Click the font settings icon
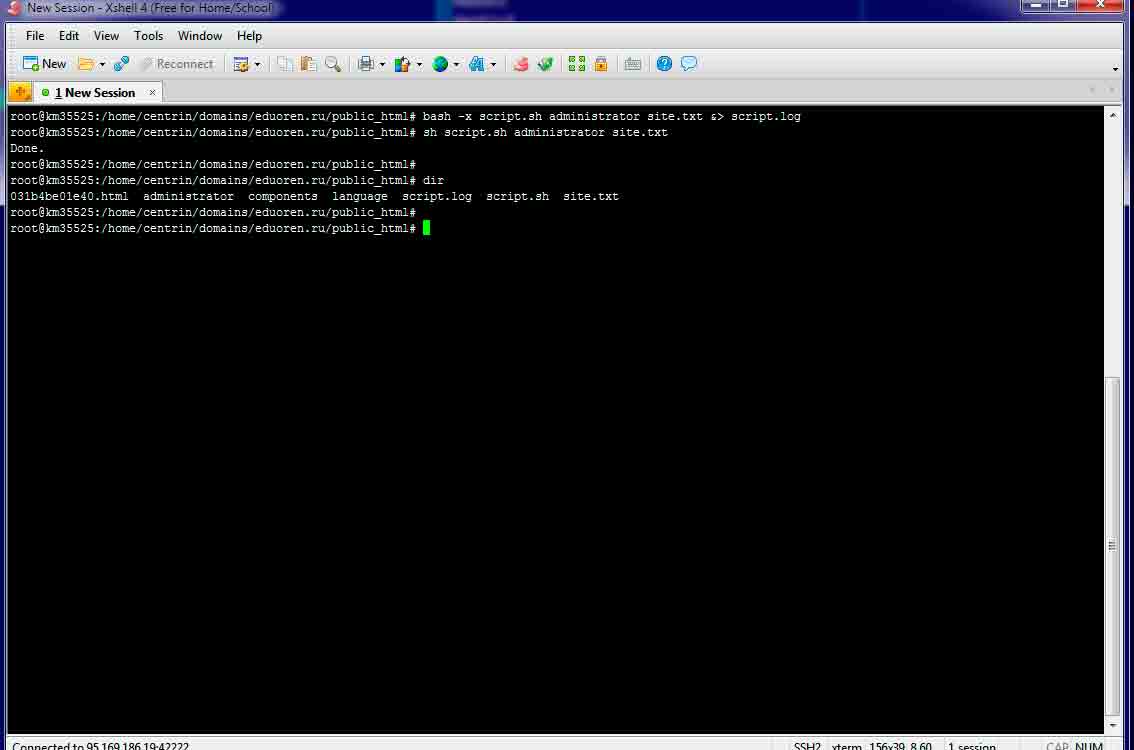The image size is (1134, 750). (477, 64)
